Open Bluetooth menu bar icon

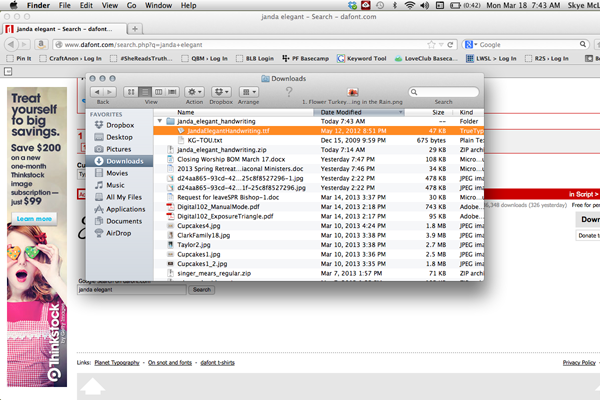click(x=395, y=5)
